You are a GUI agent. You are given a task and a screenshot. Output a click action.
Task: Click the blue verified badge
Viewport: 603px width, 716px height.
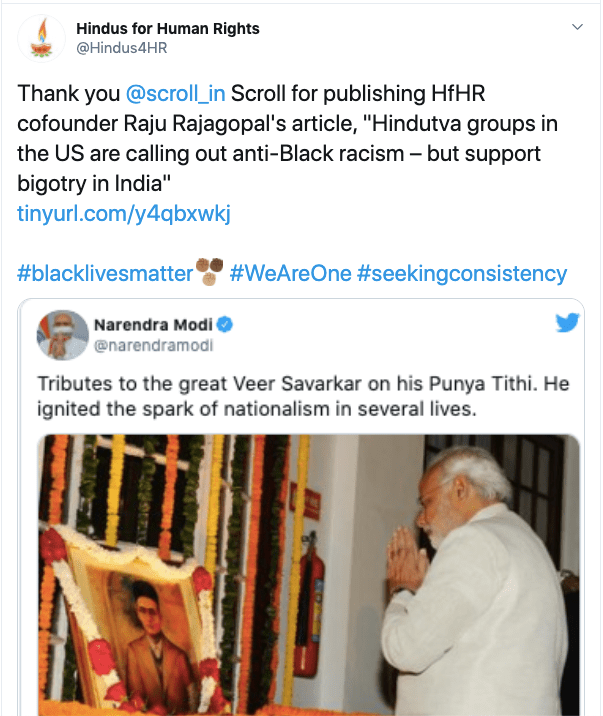[225, 325]
